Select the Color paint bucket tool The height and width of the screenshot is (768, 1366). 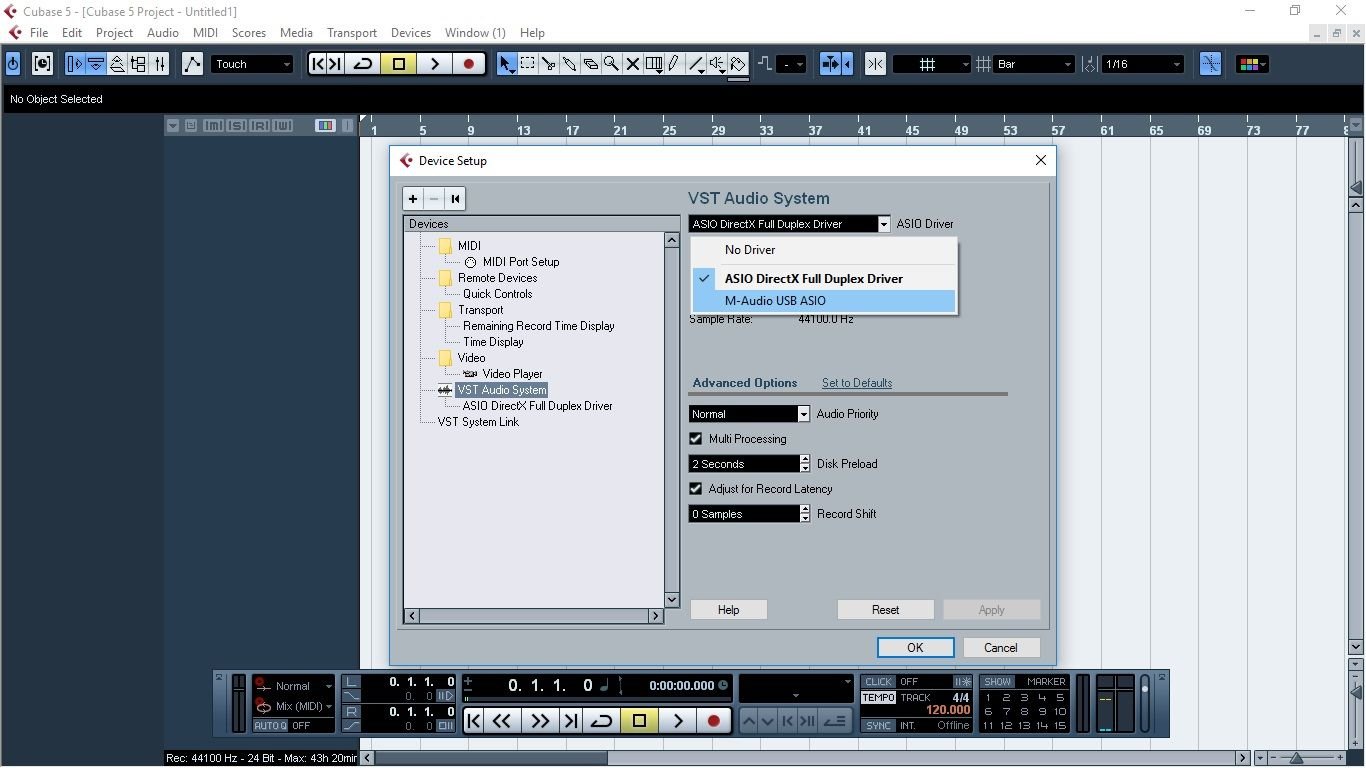point(738,64)
